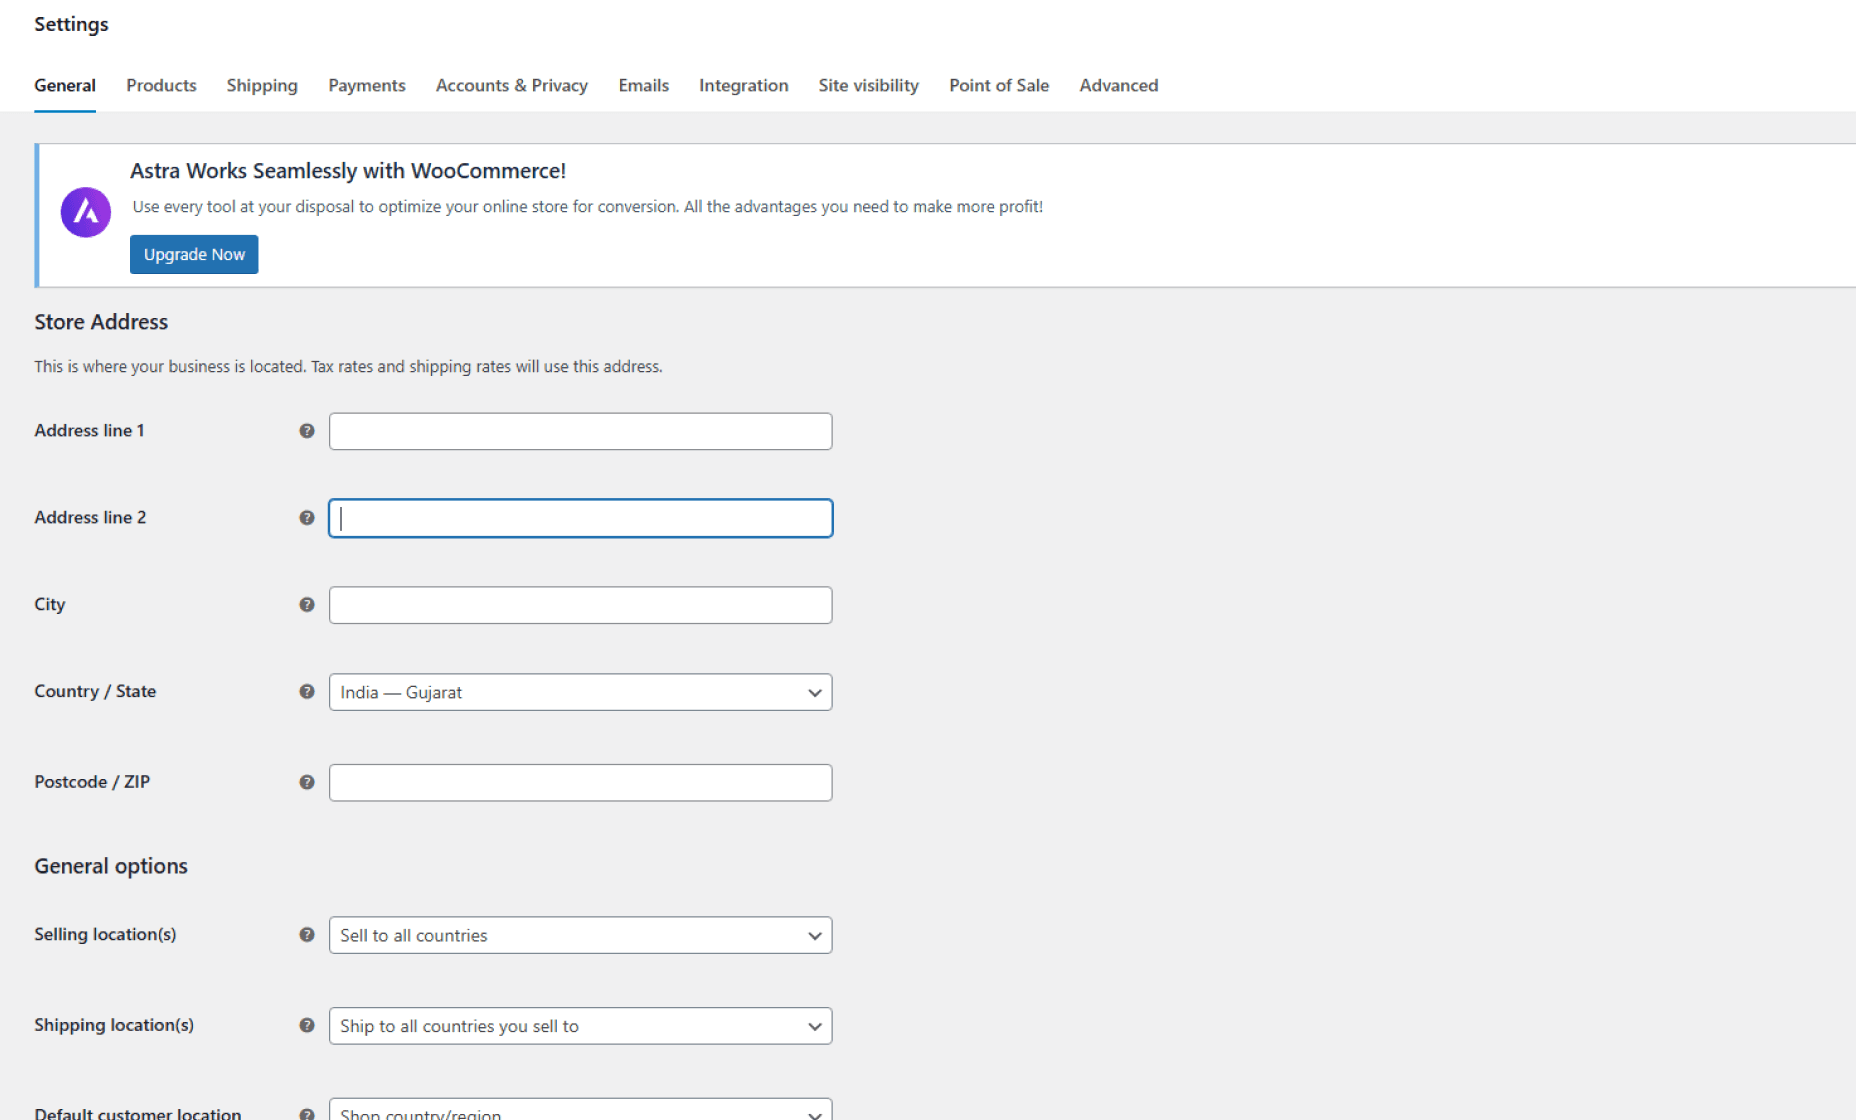Image resolution: width=1856 pixels, height=1120 pixels.
Task: Open the Emails settings tab
Action: click(x=643, y=85)
